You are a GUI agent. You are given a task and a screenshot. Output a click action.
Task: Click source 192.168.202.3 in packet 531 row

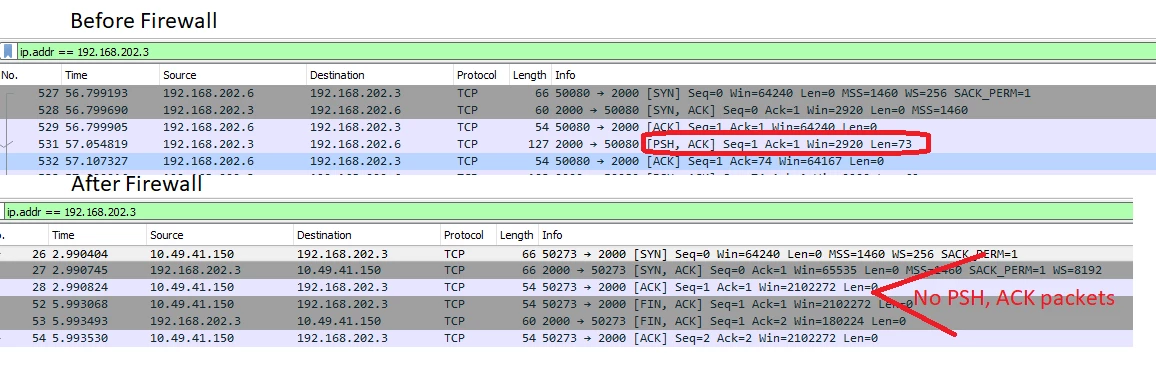209,144
